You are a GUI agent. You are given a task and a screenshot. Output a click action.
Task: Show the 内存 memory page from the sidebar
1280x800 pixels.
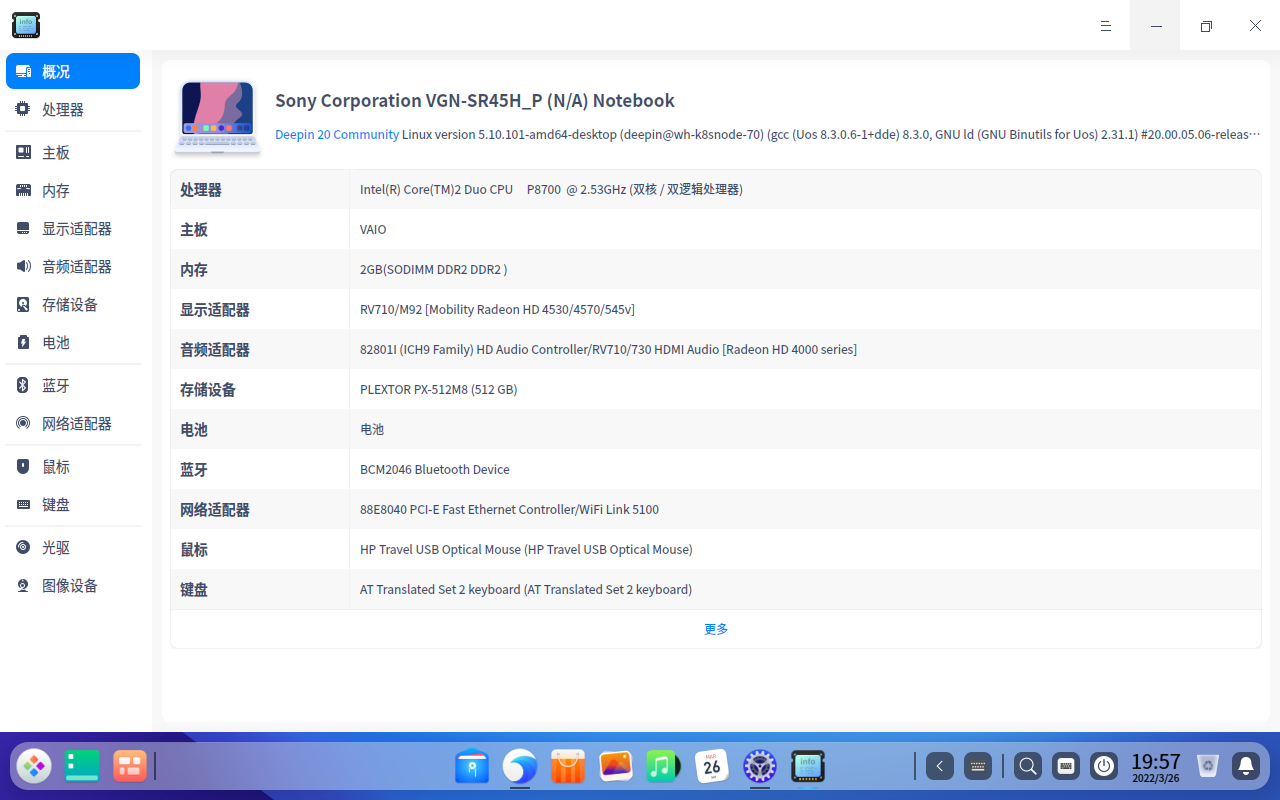pos(73,190)
